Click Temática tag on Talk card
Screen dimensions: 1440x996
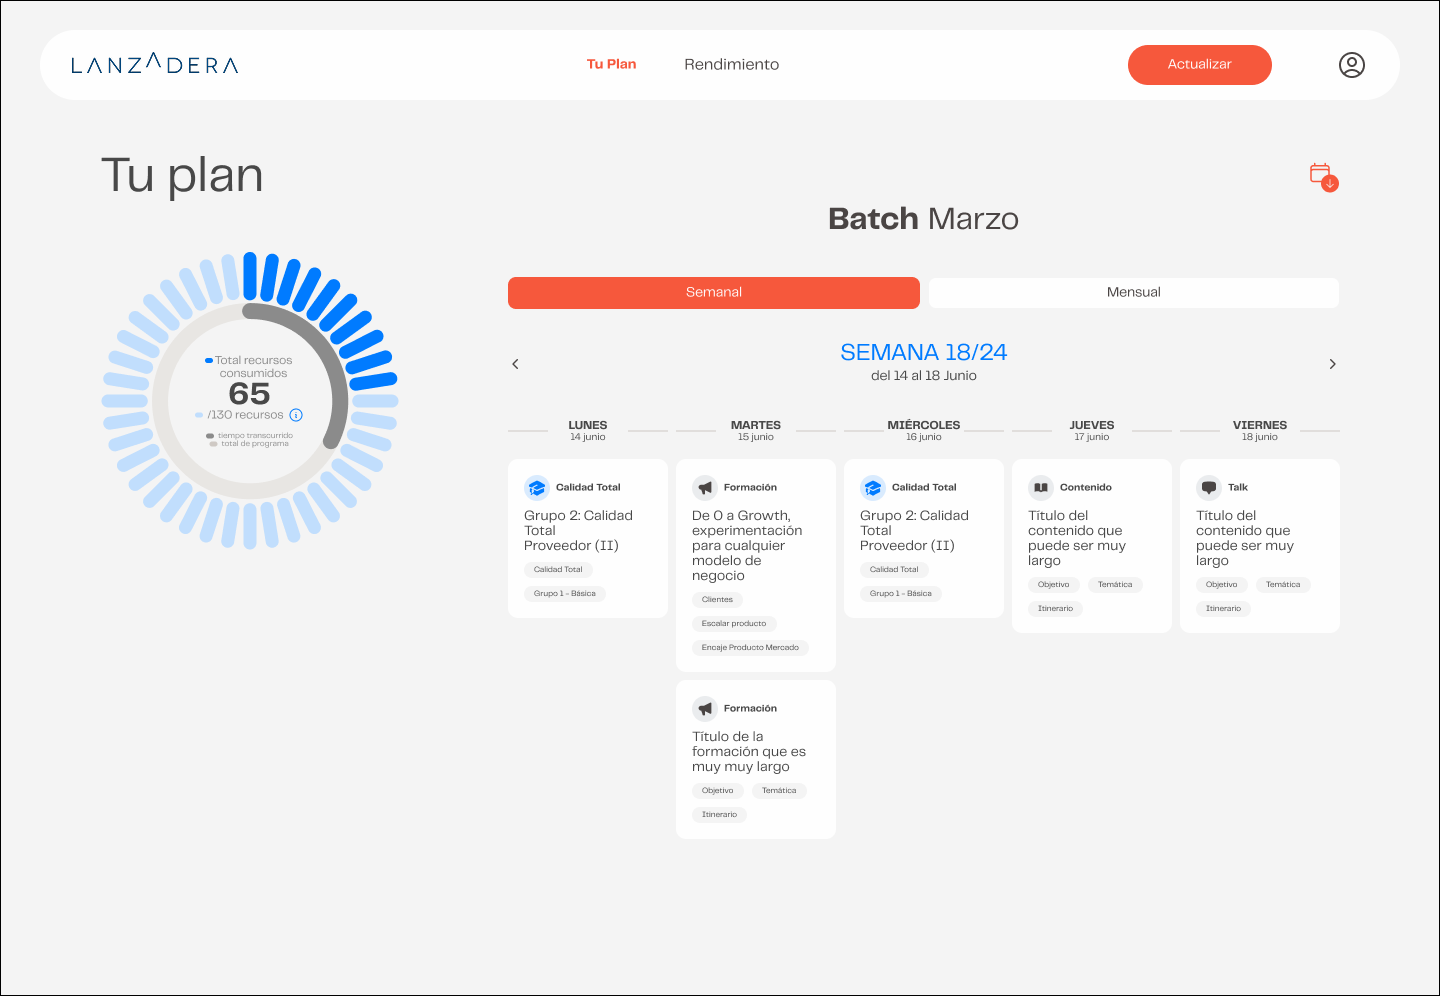(x=1283, y=585)
